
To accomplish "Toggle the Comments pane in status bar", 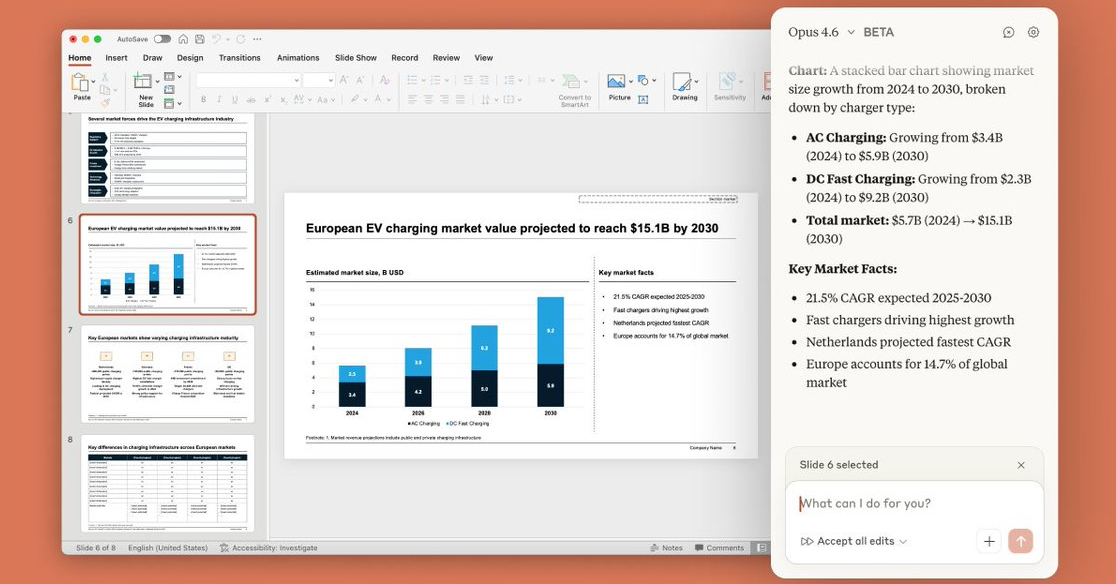I will 719,548.
